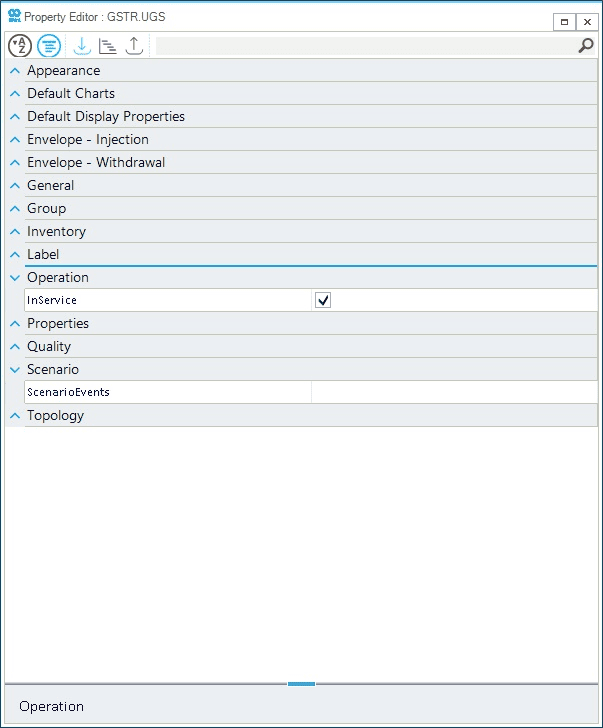Select Envelope - Withdrawal header text
Viewport: 603px width, 728px height.
pos(96,162)
